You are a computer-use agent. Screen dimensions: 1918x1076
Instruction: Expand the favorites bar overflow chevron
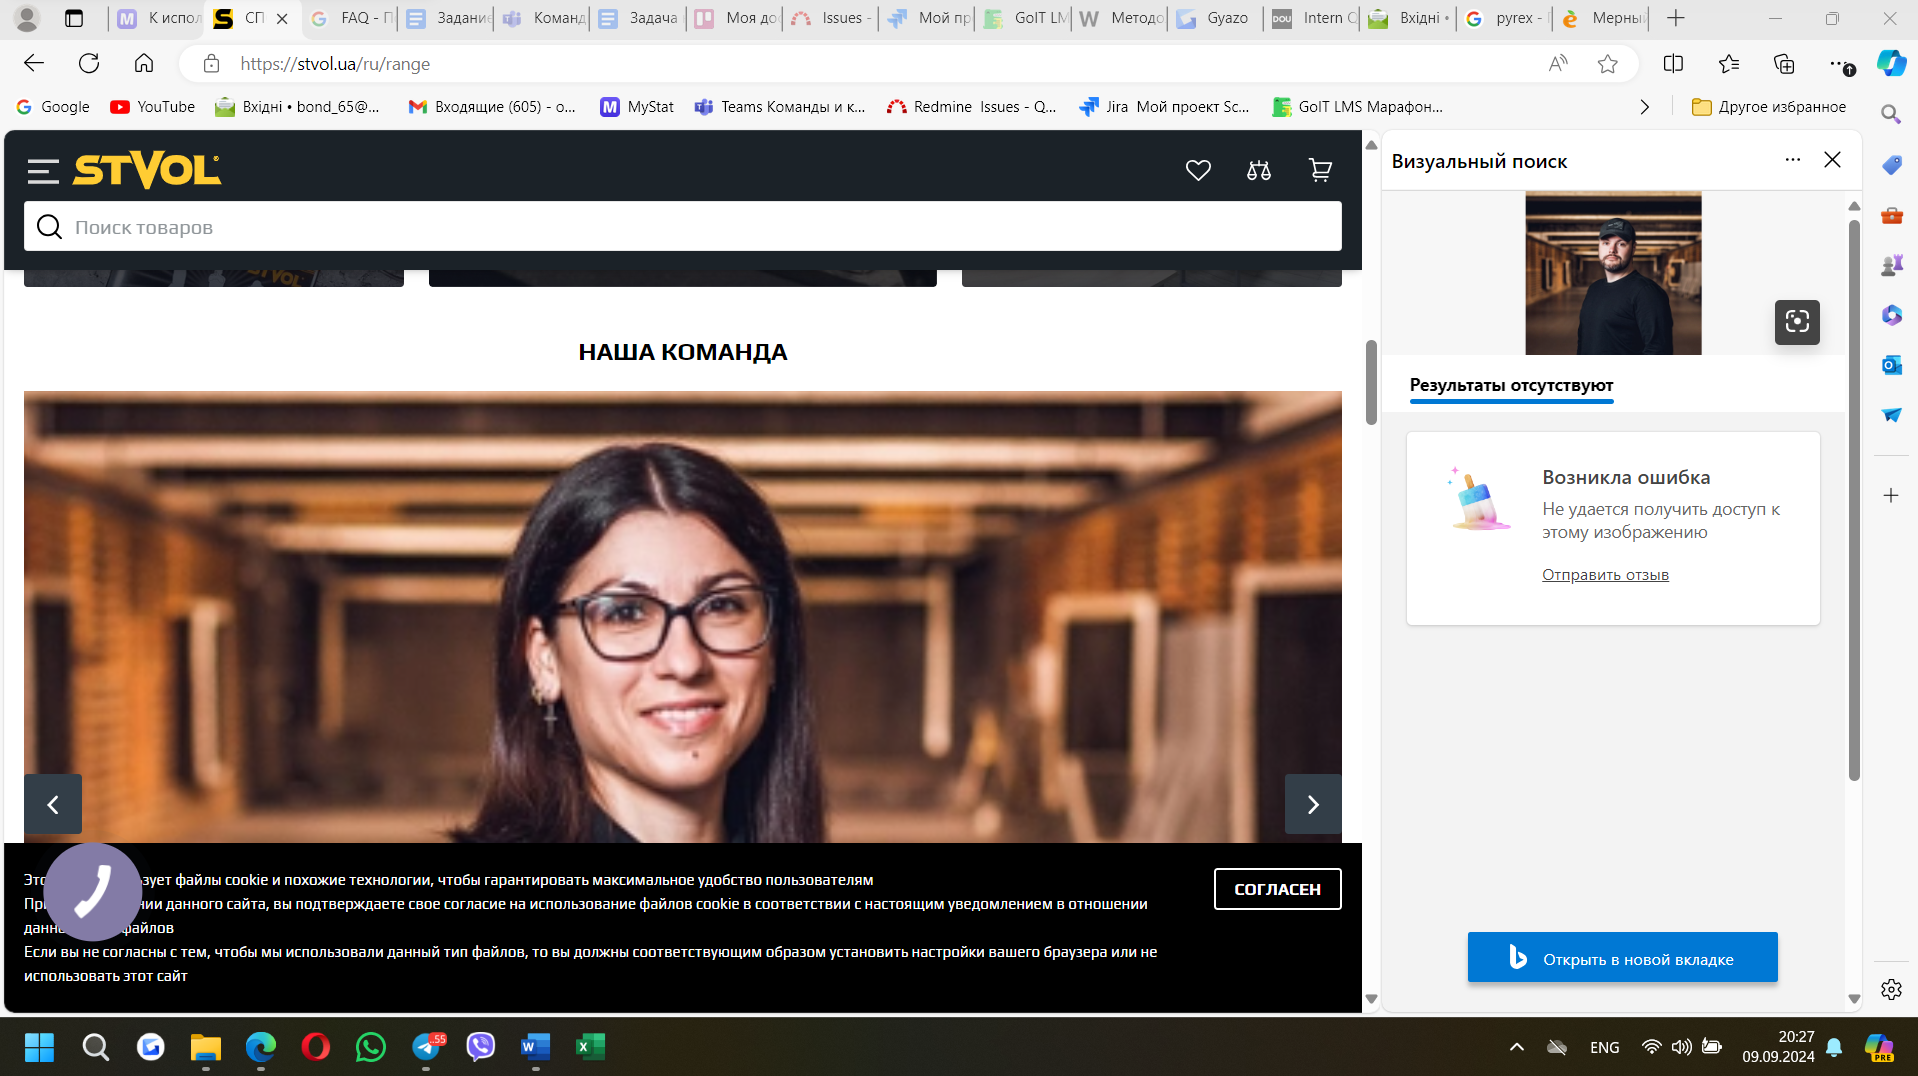click(x=1645, y=107)
